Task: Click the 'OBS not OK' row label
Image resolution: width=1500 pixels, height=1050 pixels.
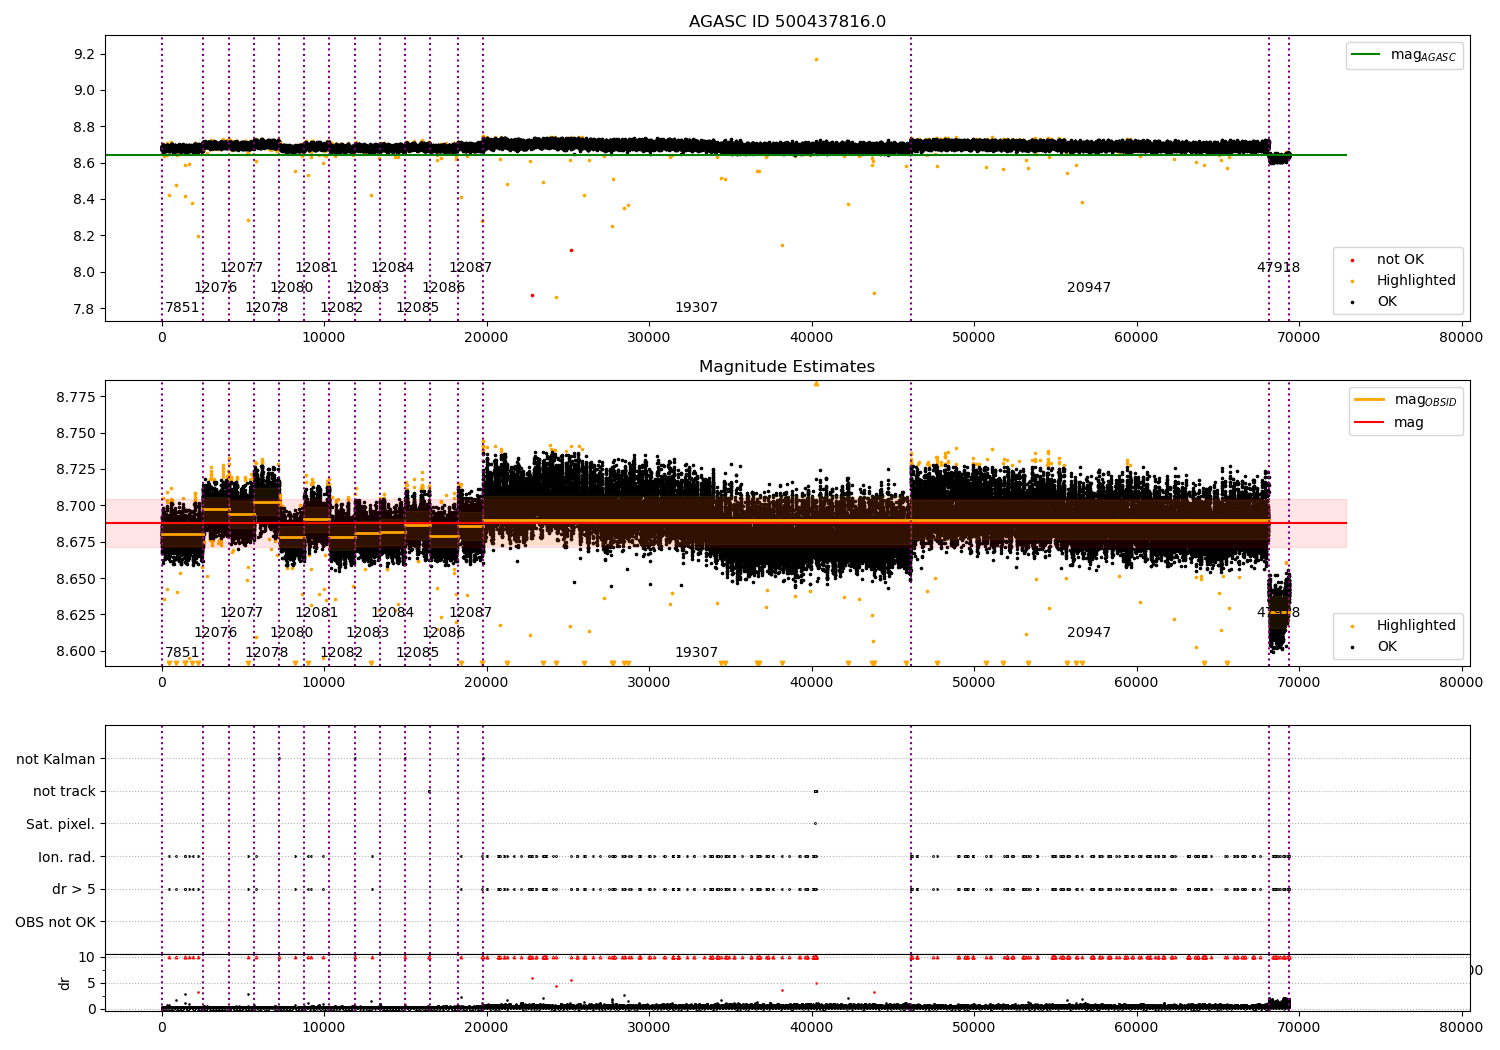Action: click(56, 922)
